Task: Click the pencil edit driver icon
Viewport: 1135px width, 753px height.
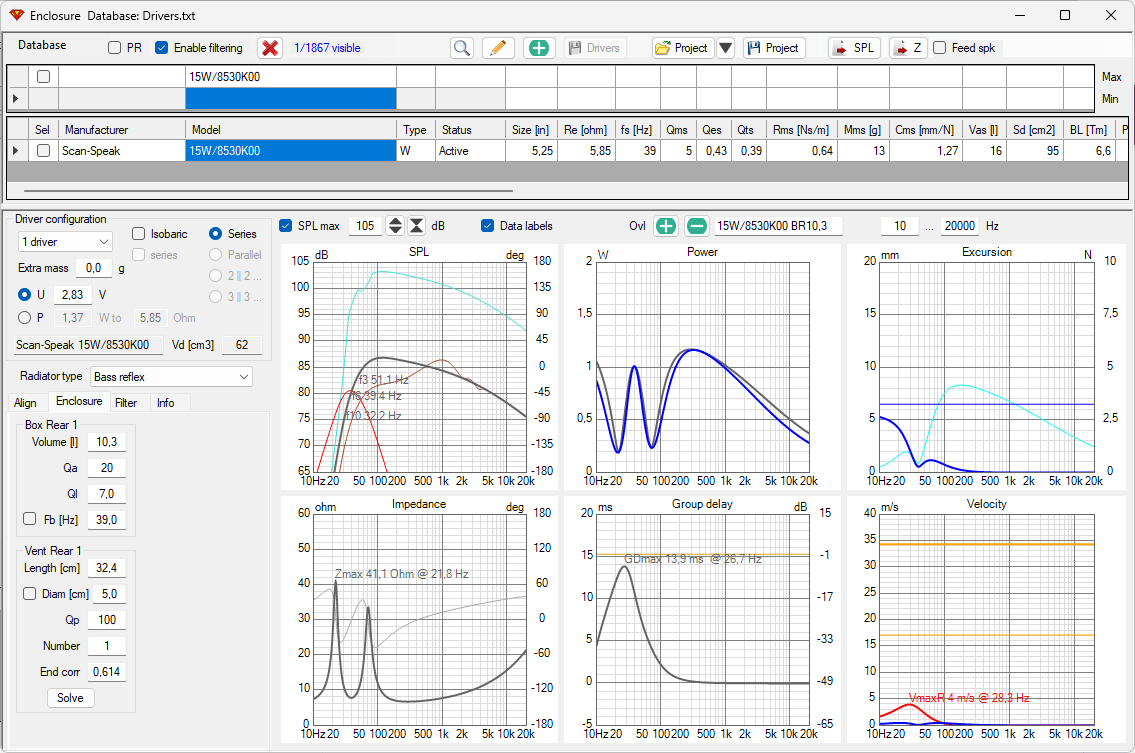Action: pyautogui.click(x=497, y=48)
